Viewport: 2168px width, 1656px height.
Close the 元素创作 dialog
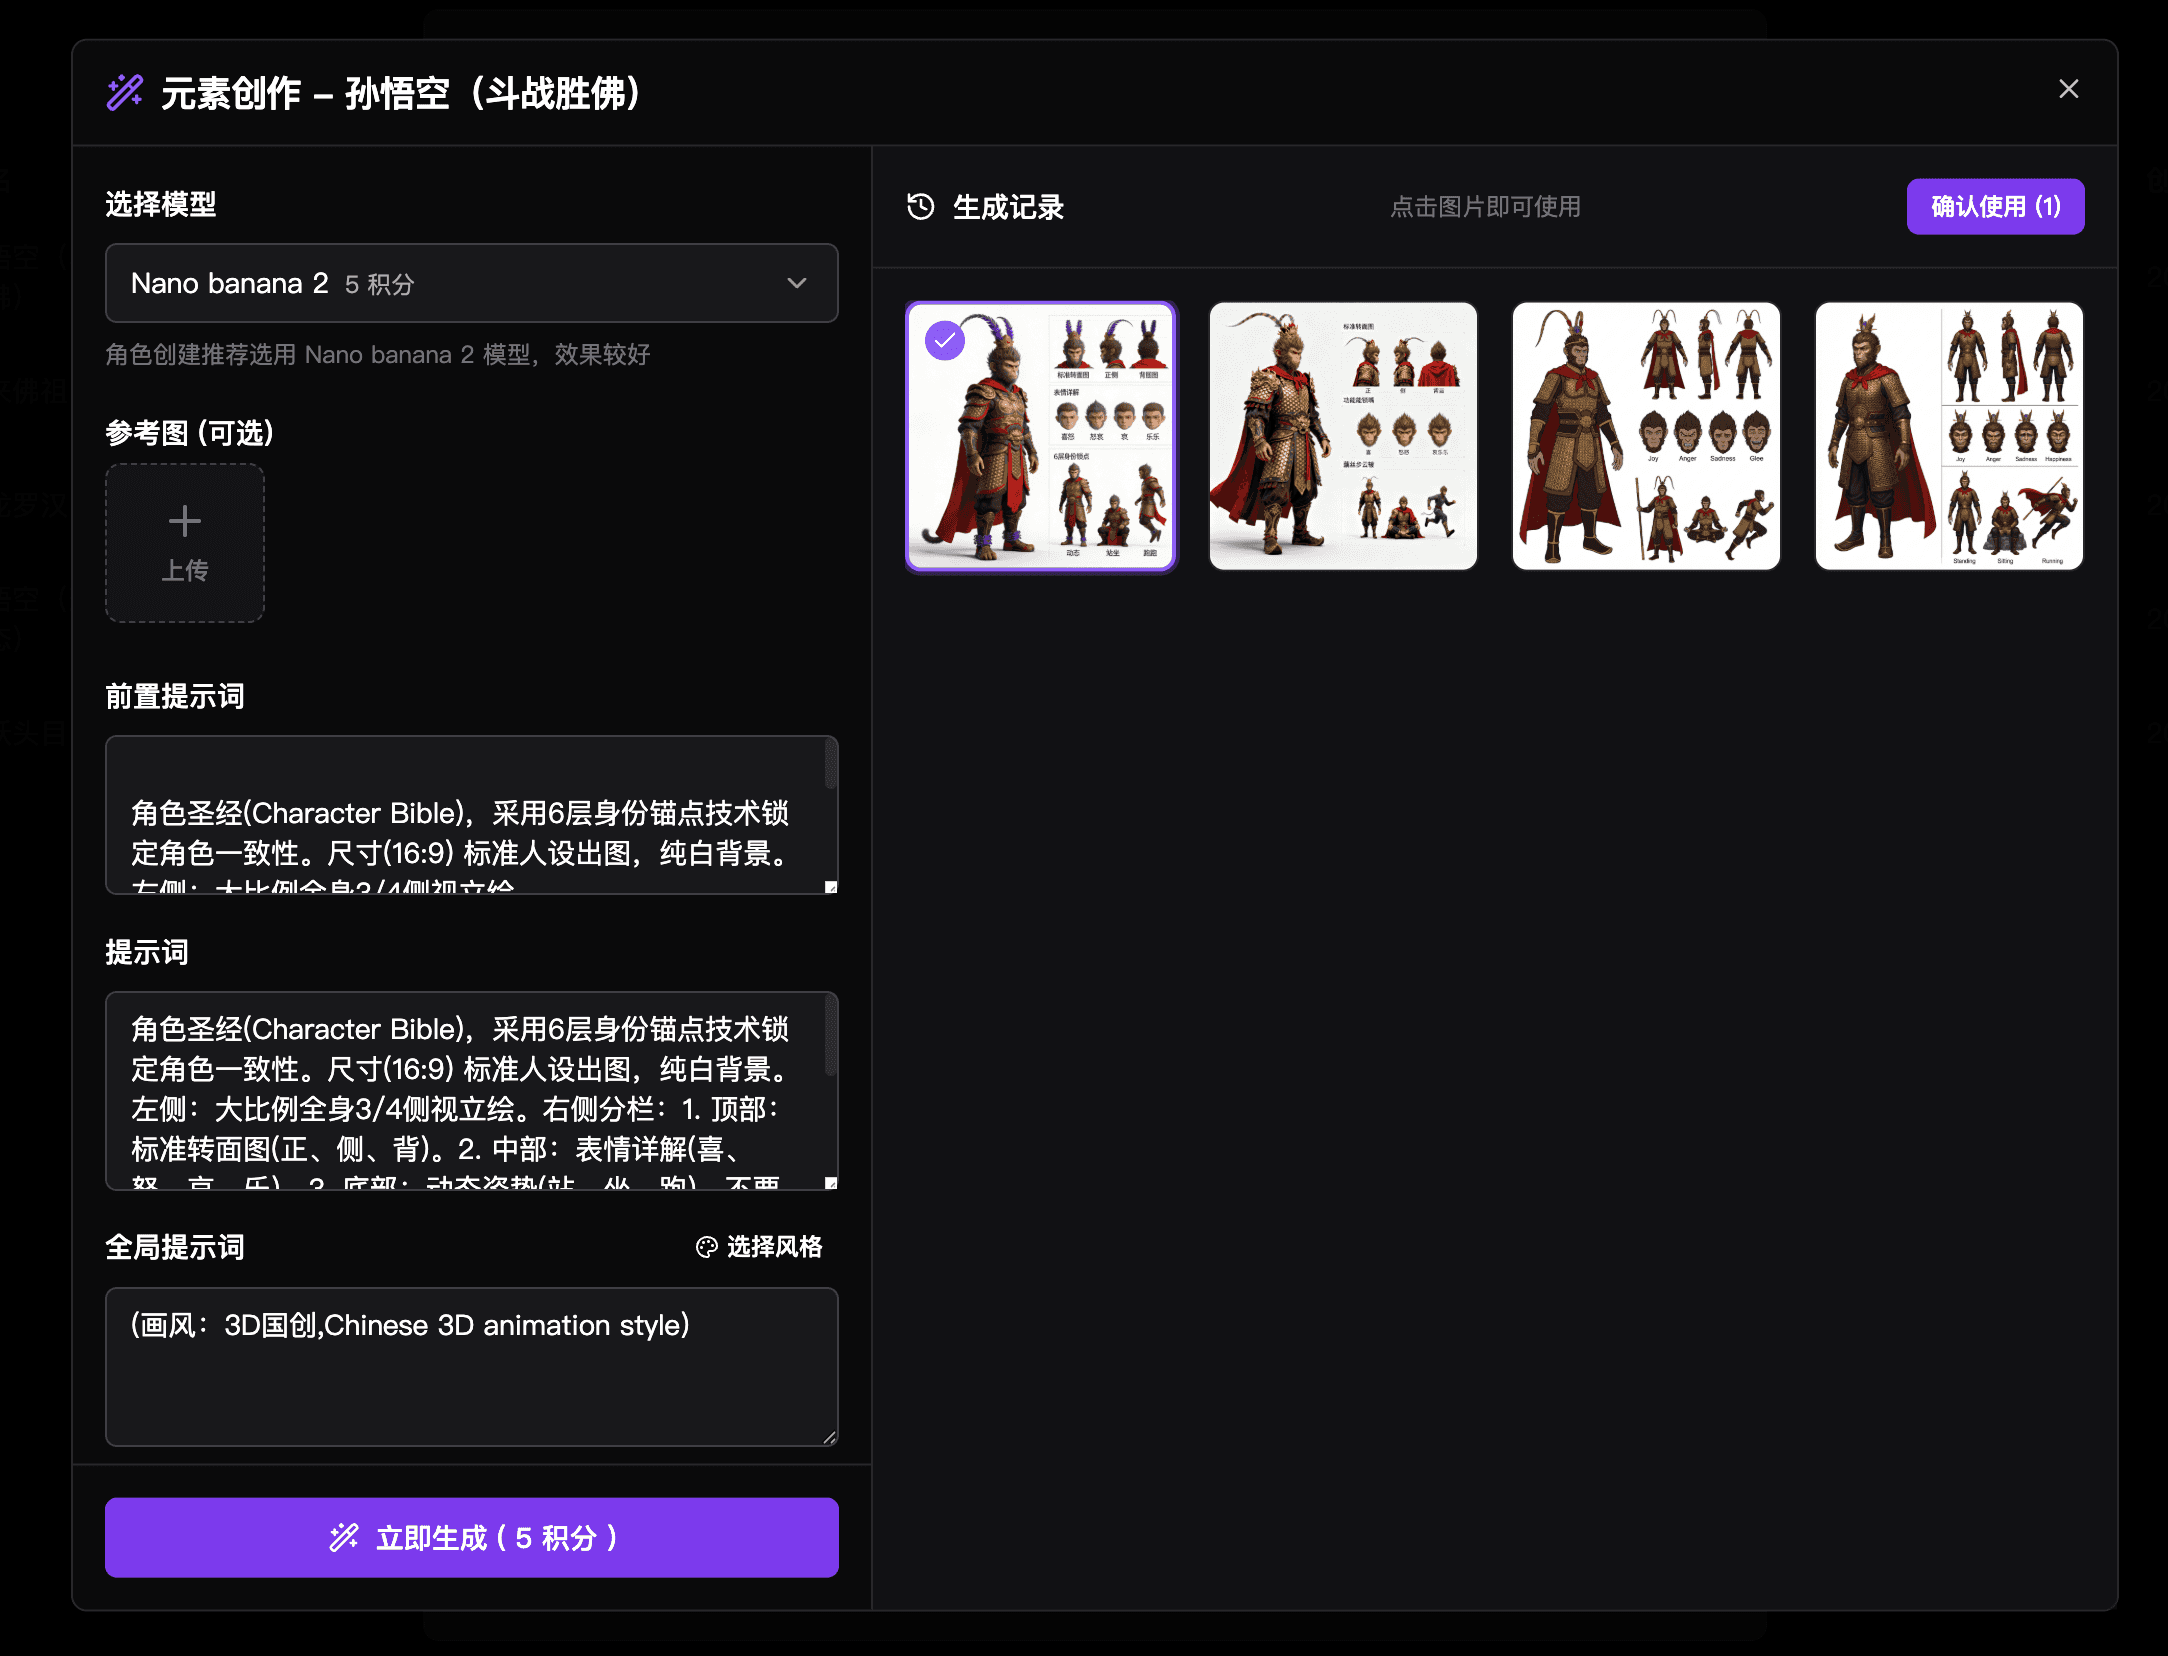click(x=2067, y=89)
